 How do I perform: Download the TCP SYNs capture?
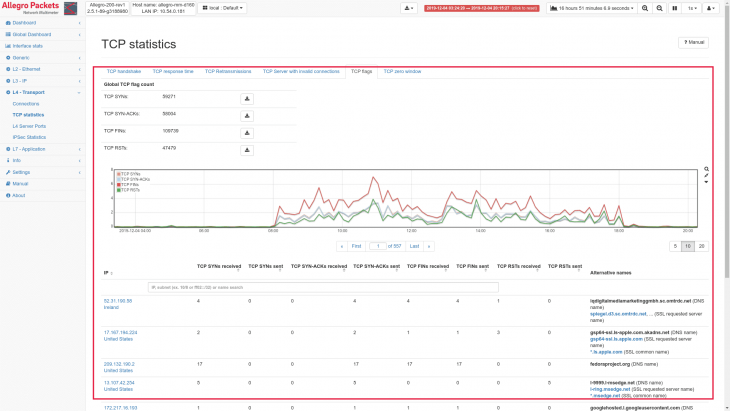[x=247, y=99]
